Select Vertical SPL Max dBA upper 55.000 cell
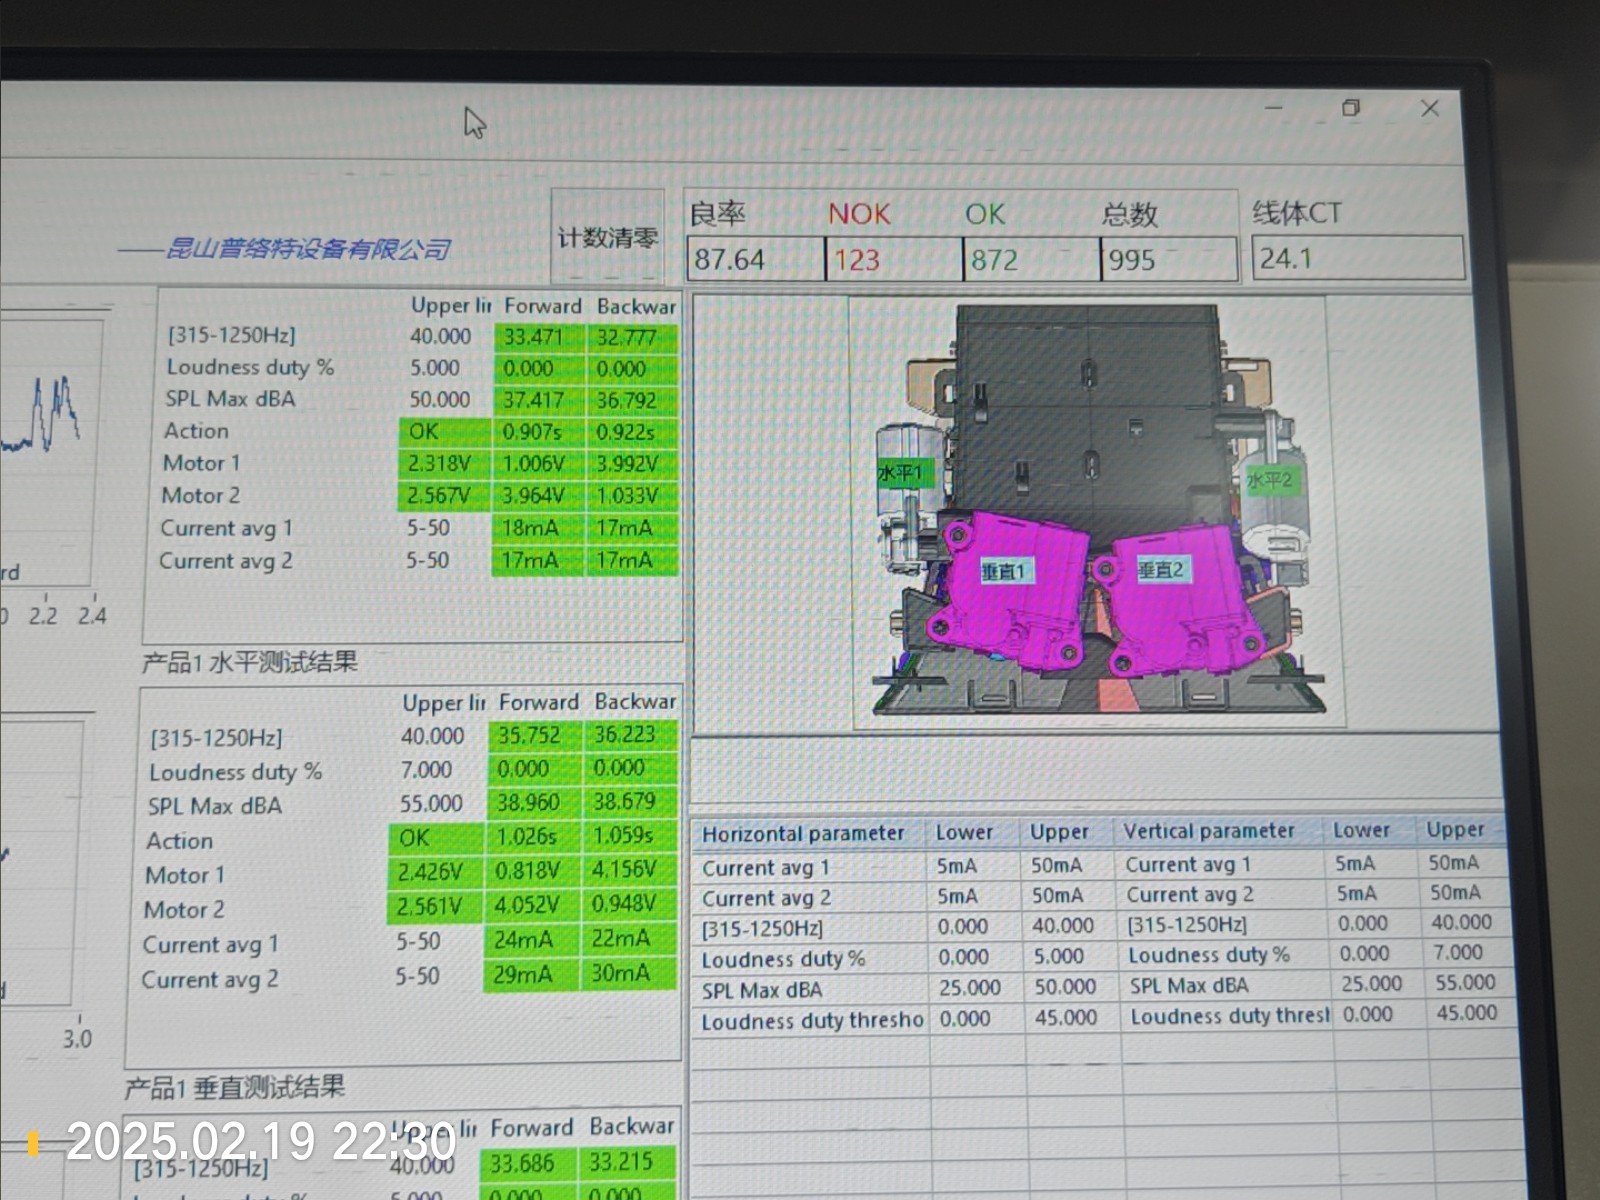 point(1465,983)
